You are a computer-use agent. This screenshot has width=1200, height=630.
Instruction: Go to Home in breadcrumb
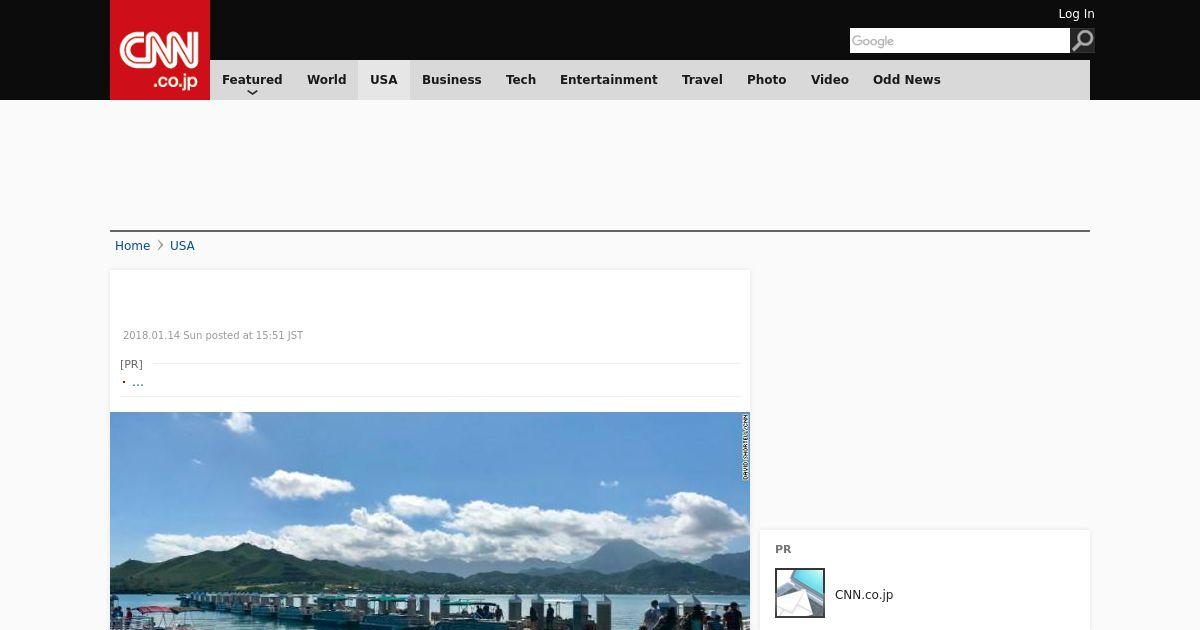(x=132, y=246)
